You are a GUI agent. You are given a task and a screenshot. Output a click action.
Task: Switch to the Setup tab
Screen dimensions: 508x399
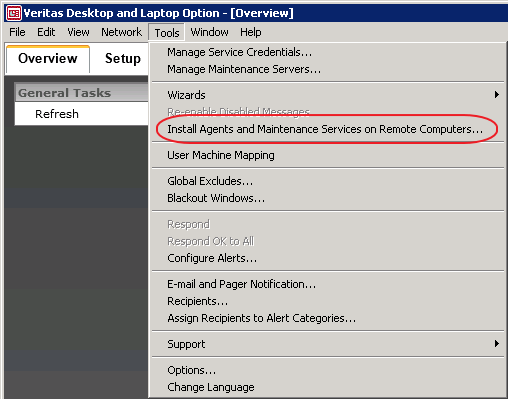point(123,59)
